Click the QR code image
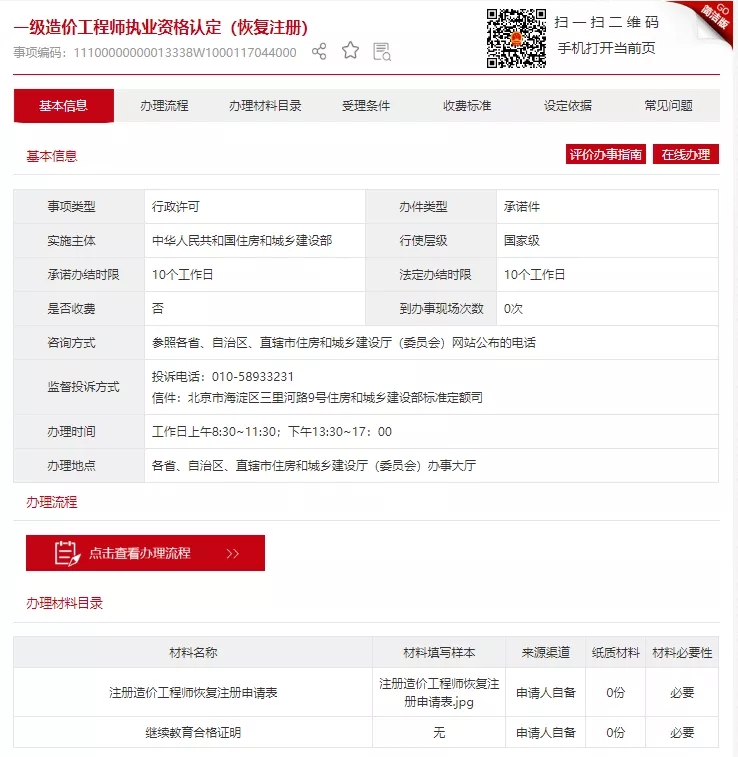This screenshot has width=738, height=757. [x=516, y=38]
